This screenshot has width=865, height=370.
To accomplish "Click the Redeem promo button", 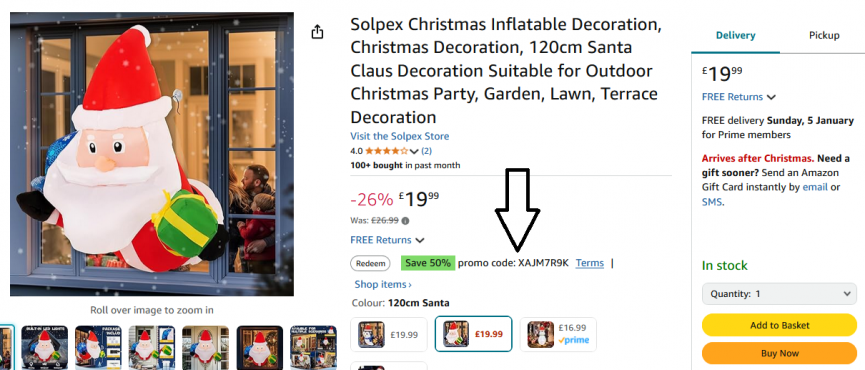I will [370, 264].
